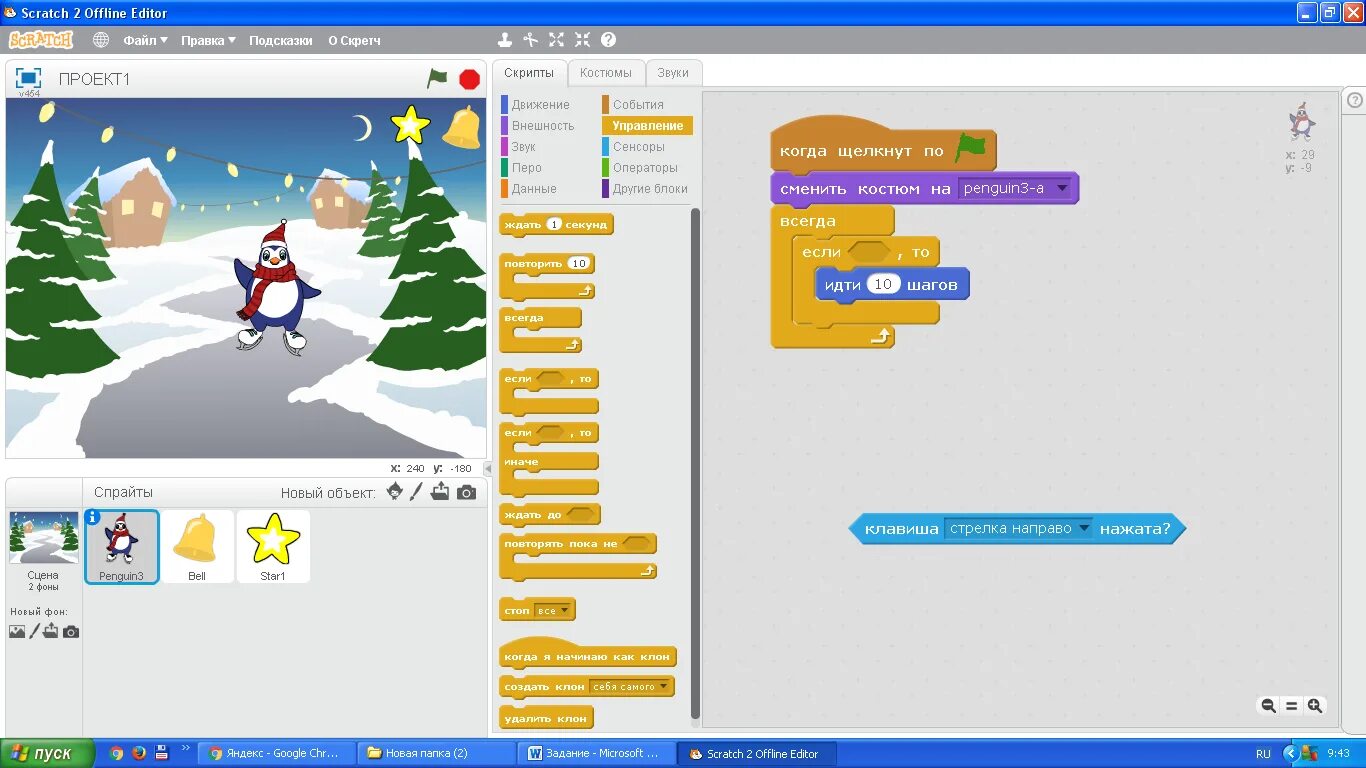Switch to the Скрипты tab
This screenshot has height=768, width=1366.
[529, 73]
